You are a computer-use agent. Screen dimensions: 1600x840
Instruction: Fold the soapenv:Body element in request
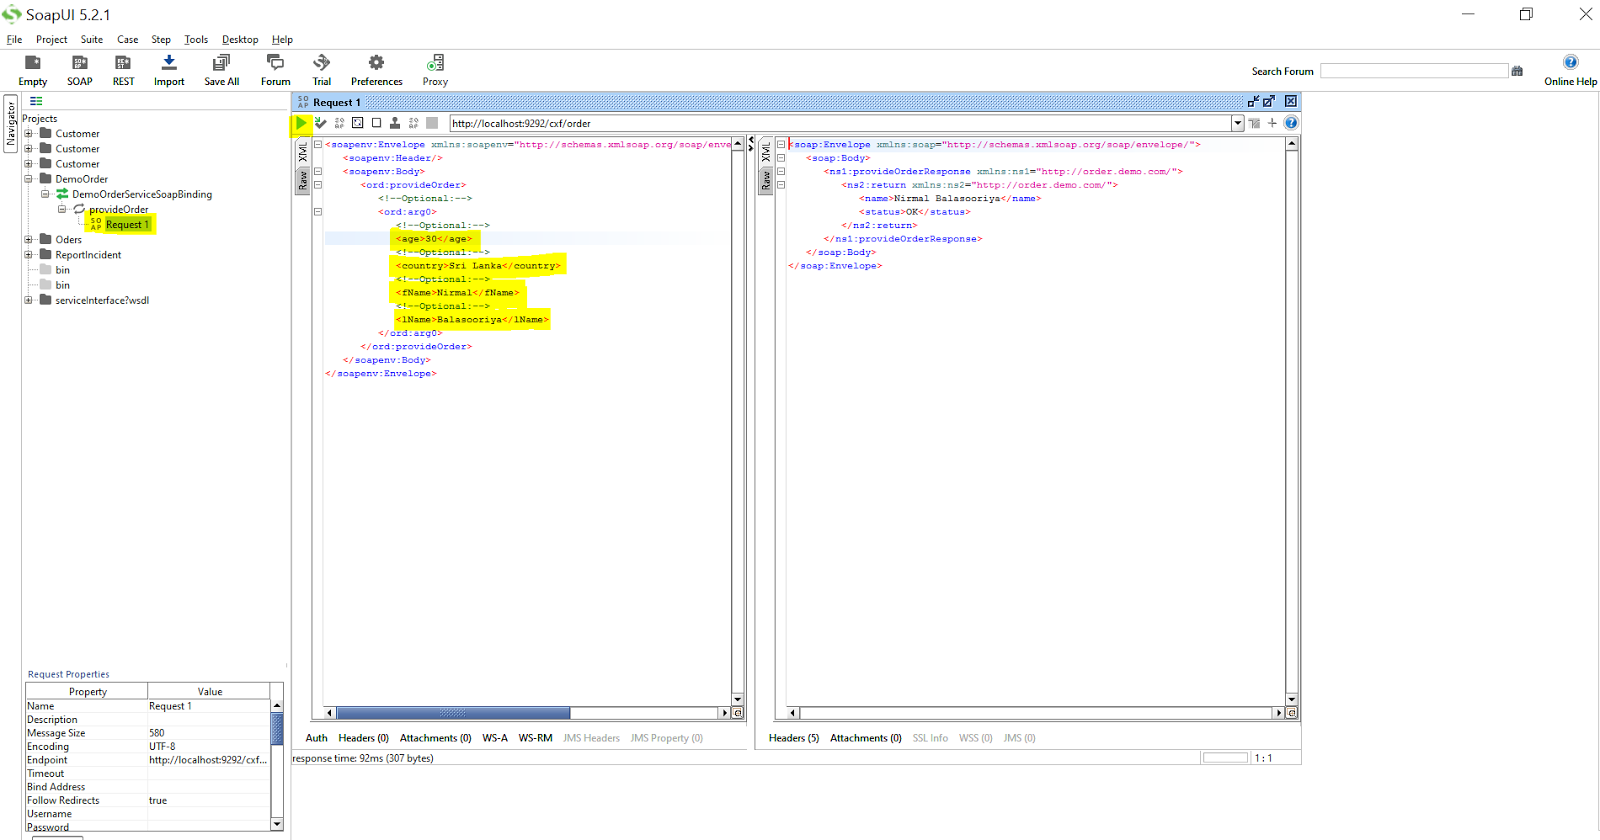click(318, 171)
